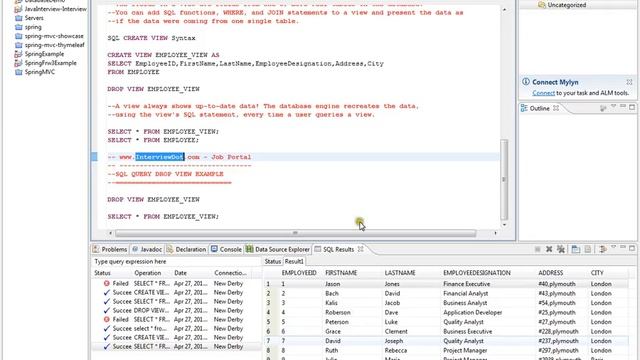Image resolution: width=640 pixels, height=360 pixels.
Task: Close the SQL Results tab
Action: pyautogui.click(x=360, y=249)
